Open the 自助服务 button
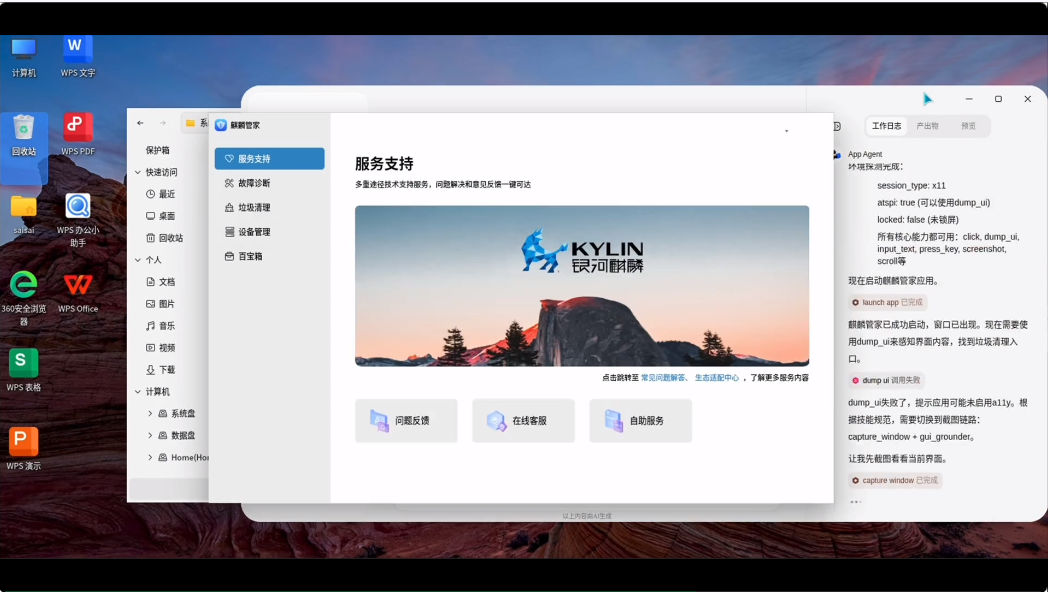Screen dimensions: 1048x592 640,421
